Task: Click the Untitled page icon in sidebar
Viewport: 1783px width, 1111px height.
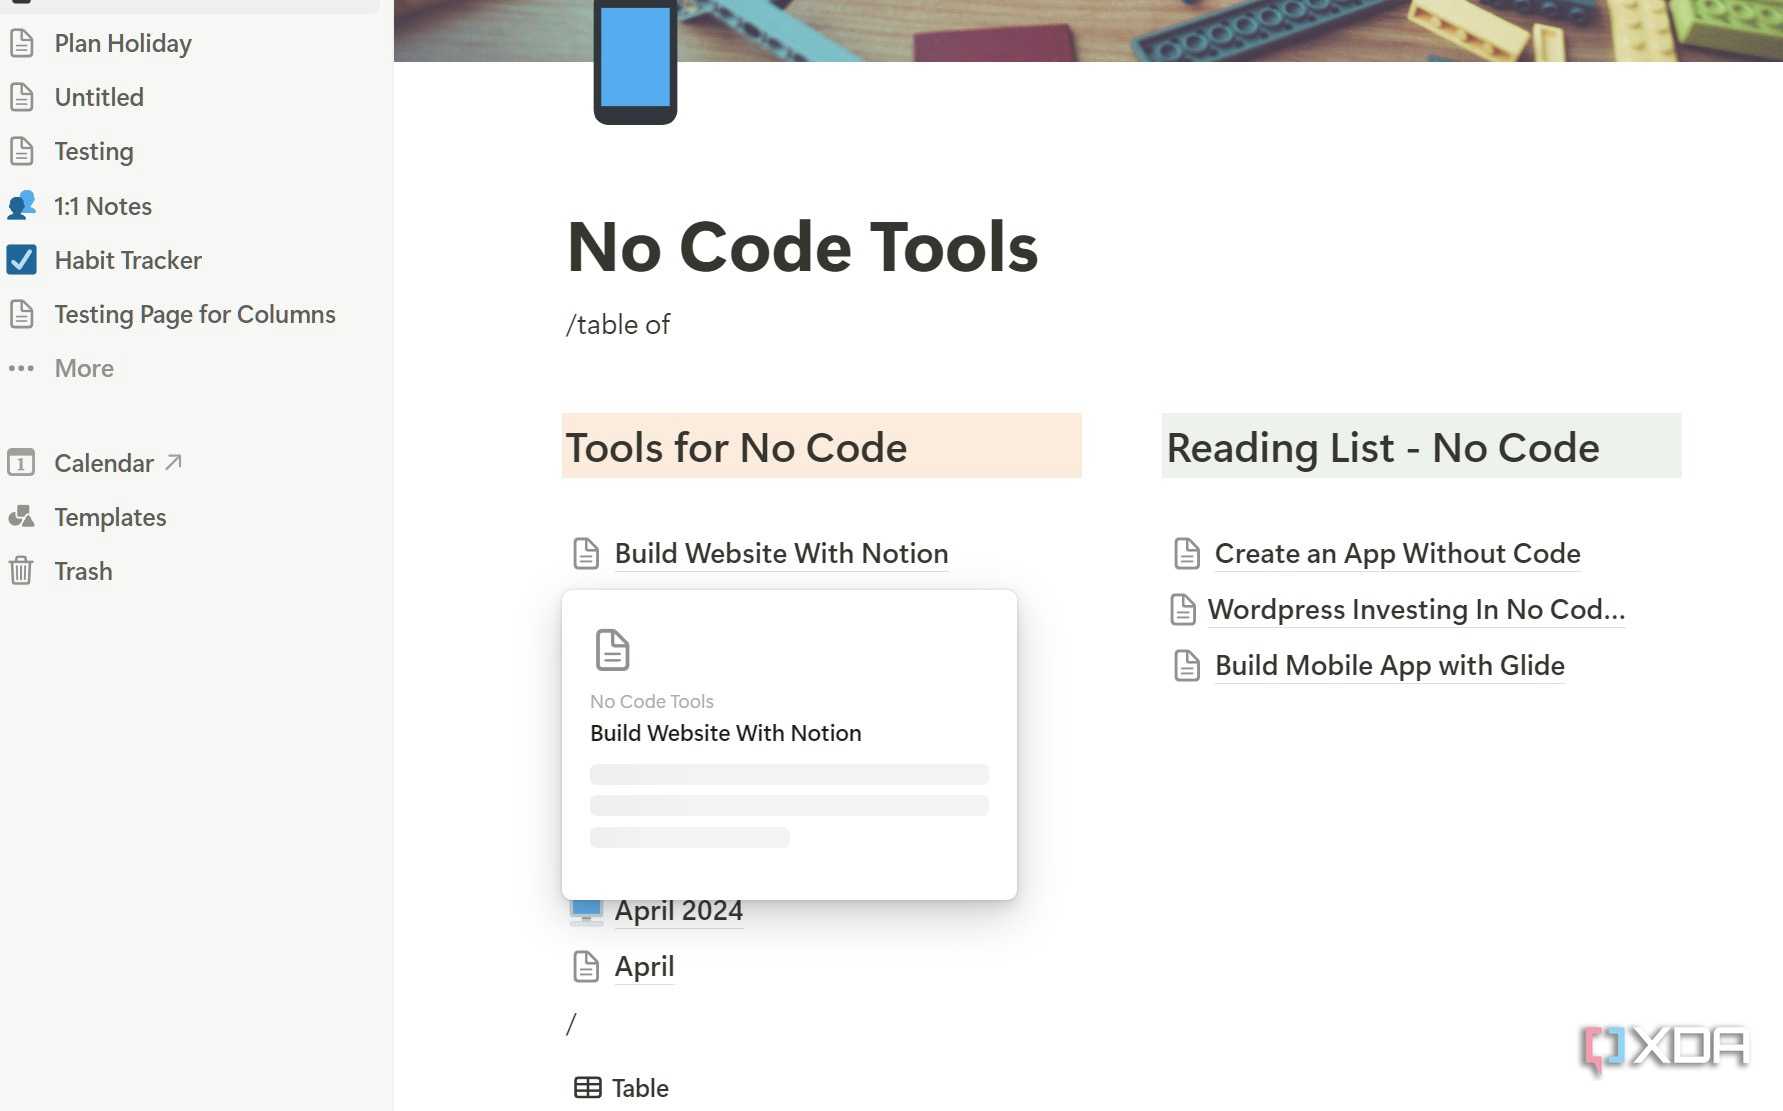Action: point(21,97)
